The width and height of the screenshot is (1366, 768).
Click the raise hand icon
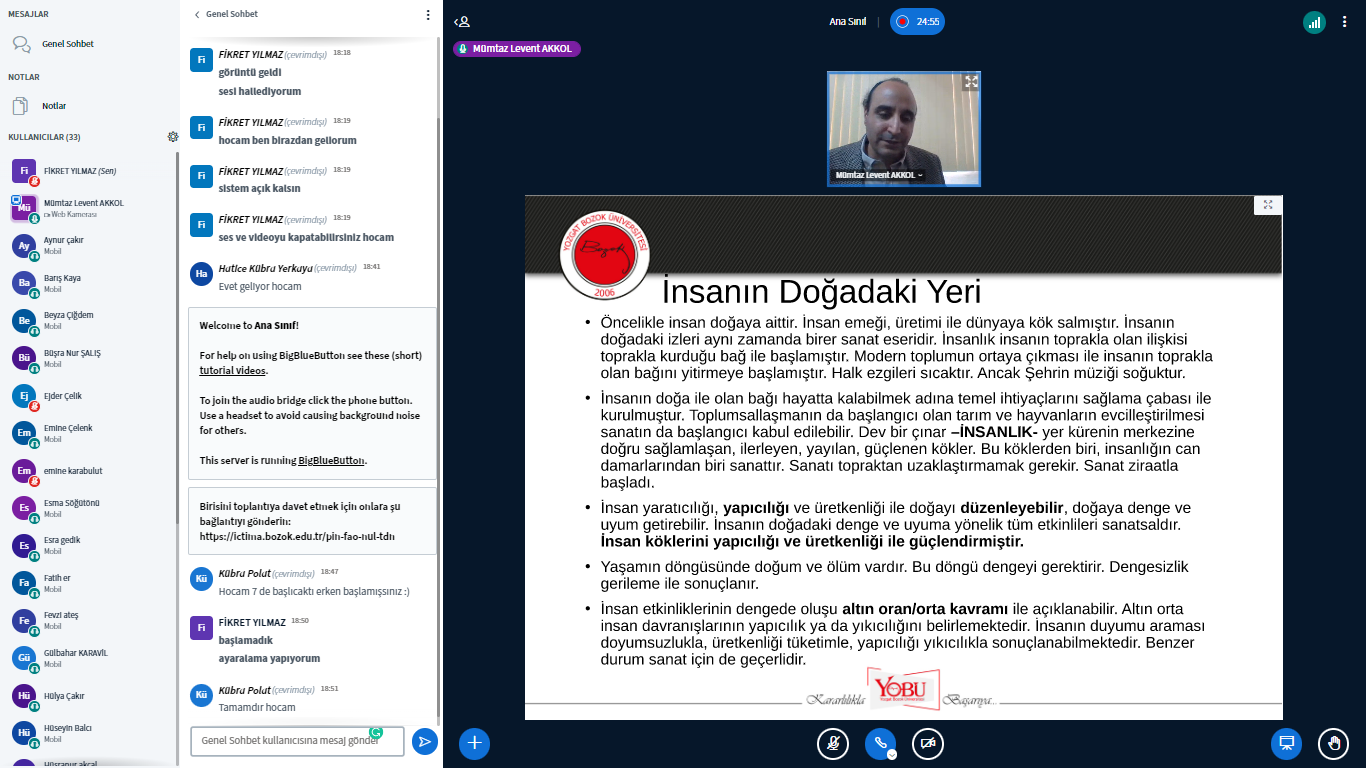pyautogui.click(x=1333, y=743)
